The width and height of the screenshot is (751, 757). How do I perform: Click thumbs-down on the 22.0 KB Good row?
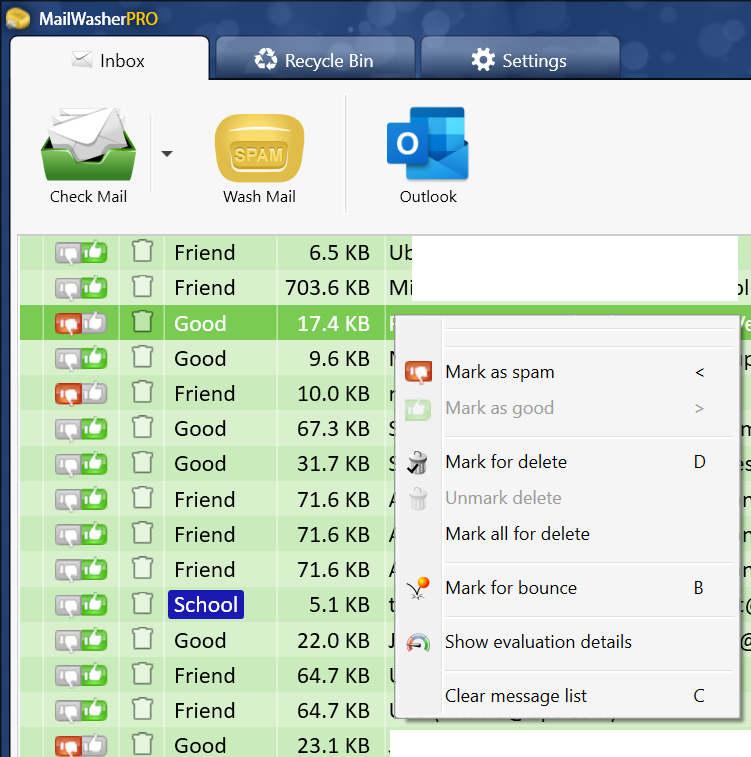pos(68,641)
